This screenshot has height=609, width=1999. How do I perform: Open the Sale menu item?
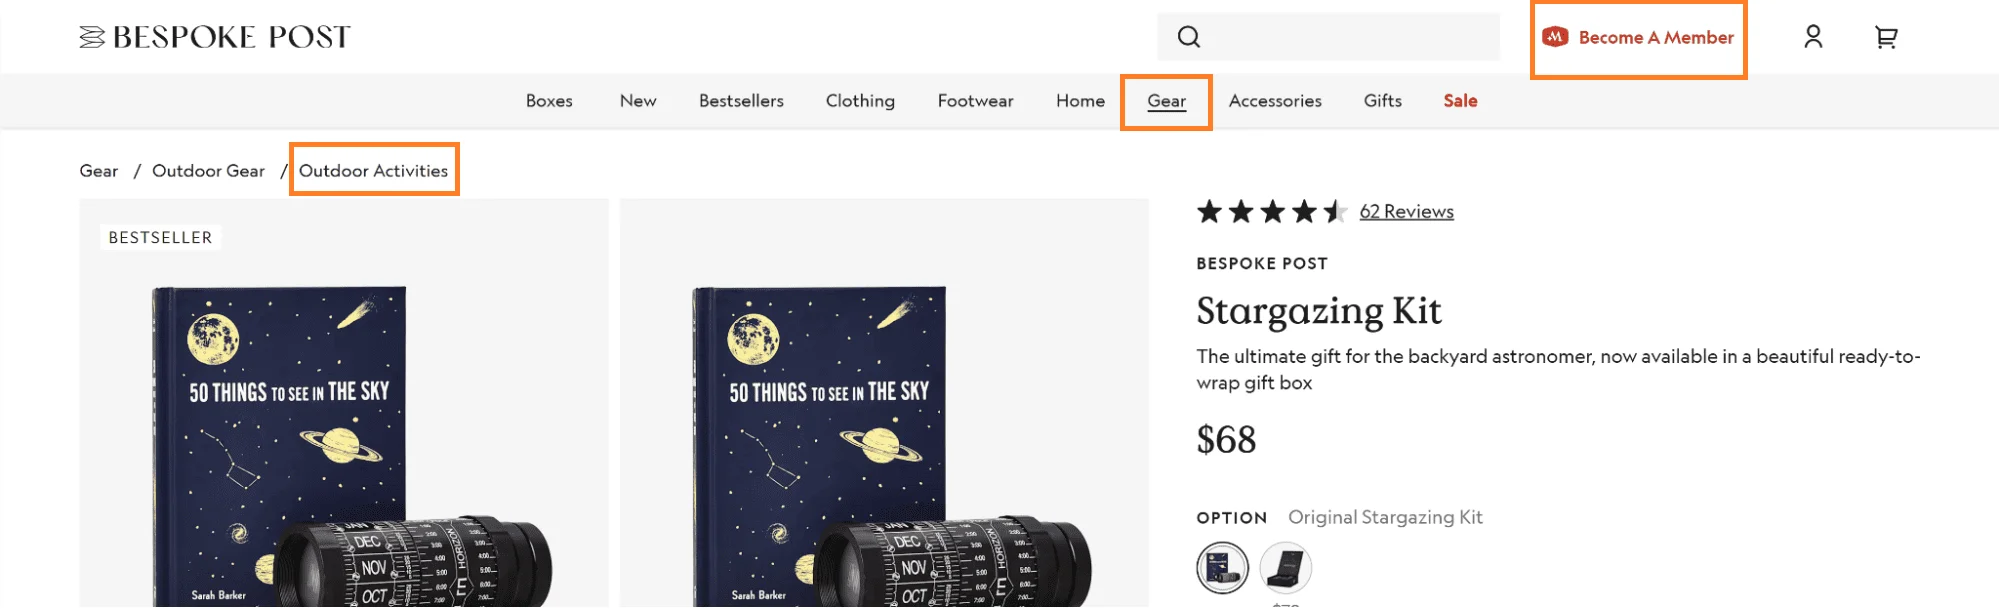point(1459,100)
